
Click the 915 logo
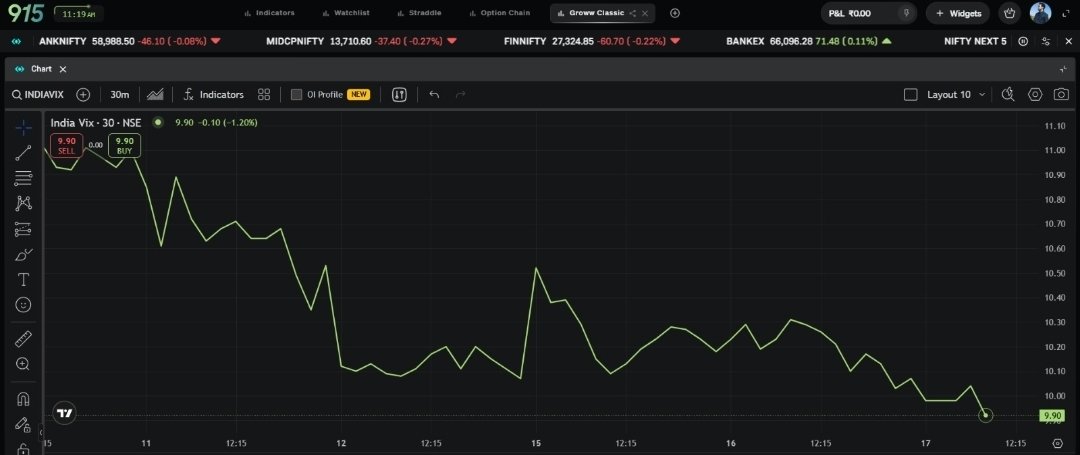tap(25, 13)
